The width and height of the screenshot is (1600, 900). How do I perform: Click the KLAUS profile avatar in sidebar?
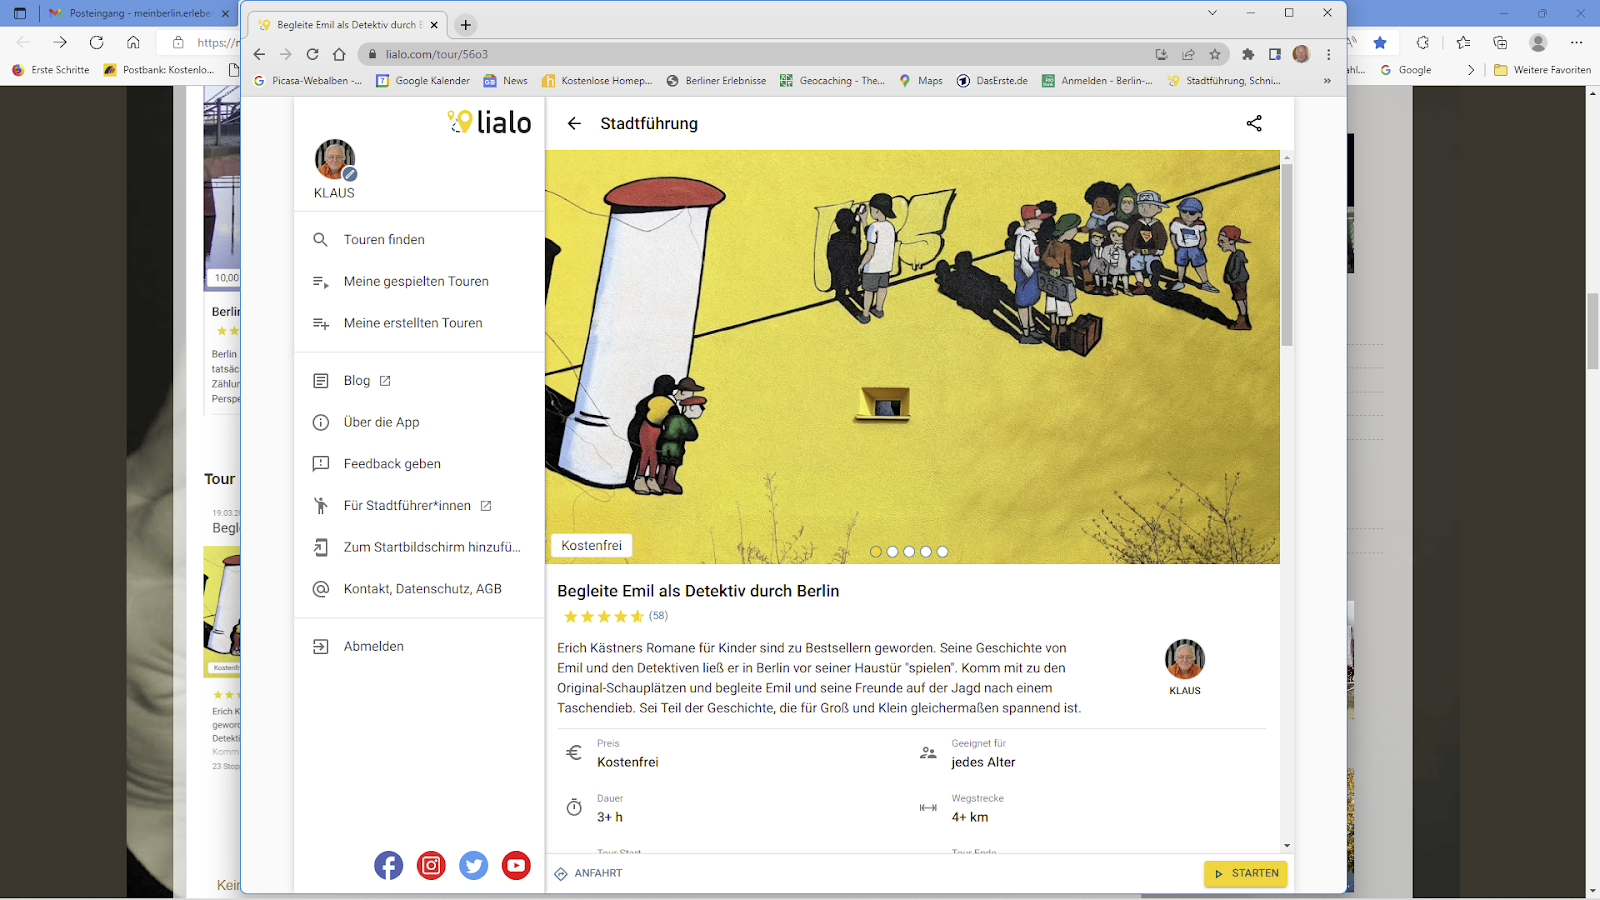[x=335, y=160]
